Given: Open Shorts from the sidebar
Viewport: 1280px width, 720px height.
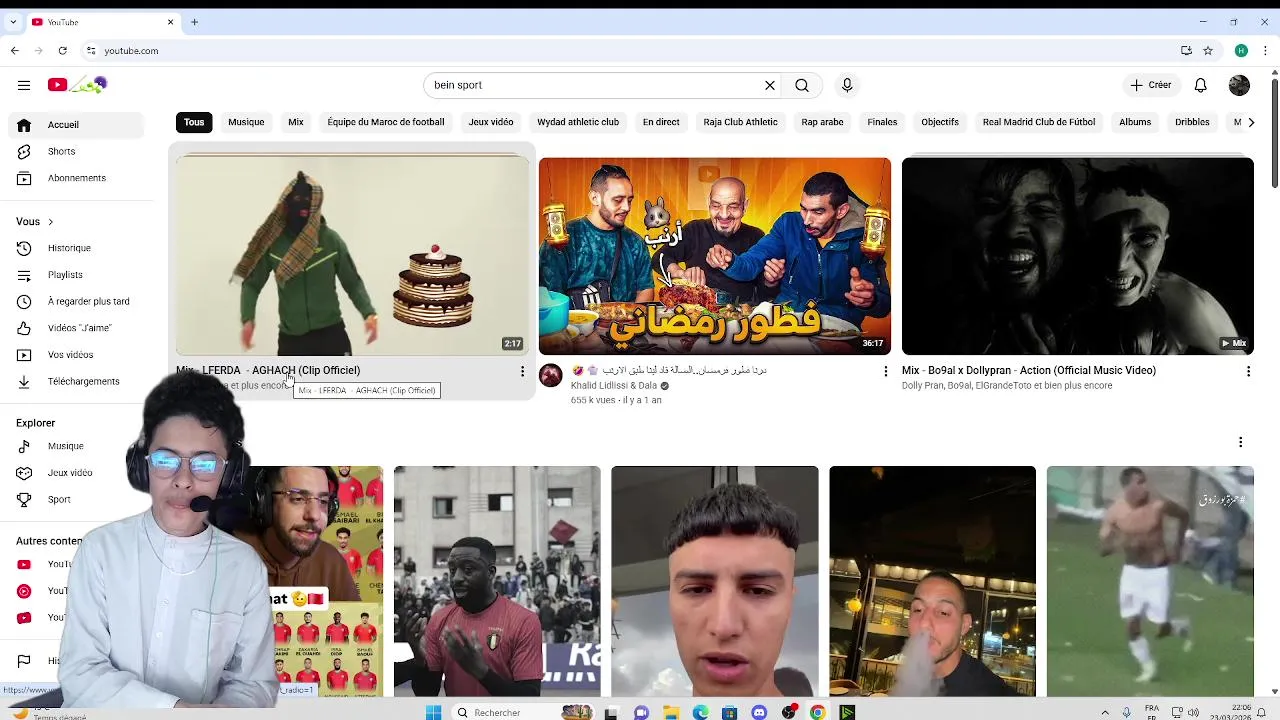Looking at the screenshot, I should click(77, 152).
